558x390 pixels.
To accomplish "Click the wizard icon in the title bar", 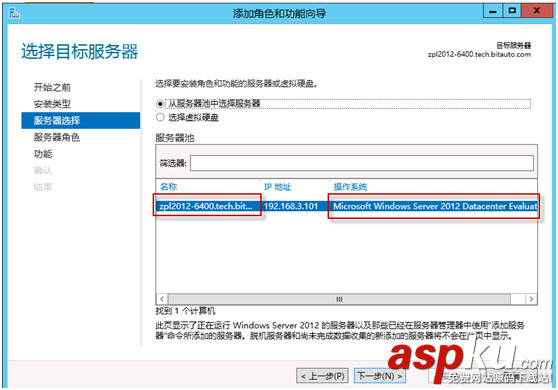I will coord(14,14).
